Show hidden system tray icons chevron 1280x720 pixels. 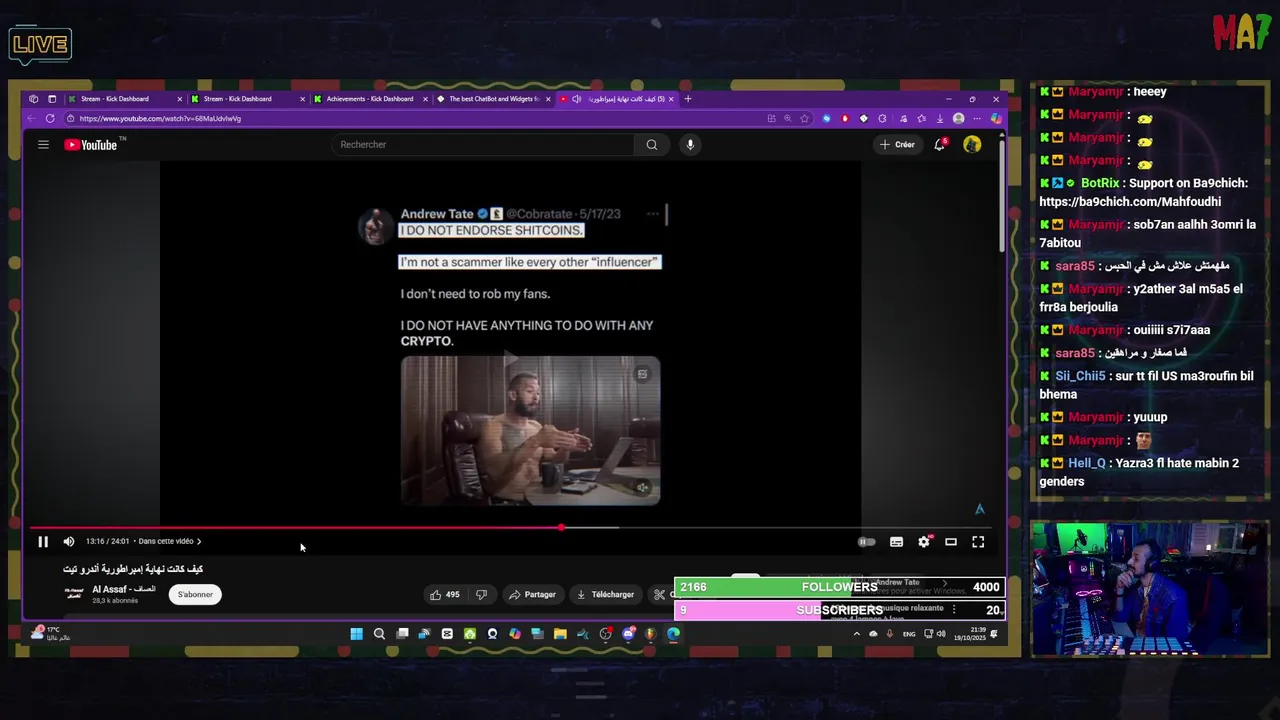pyautogui.click(x=857, y=634)
